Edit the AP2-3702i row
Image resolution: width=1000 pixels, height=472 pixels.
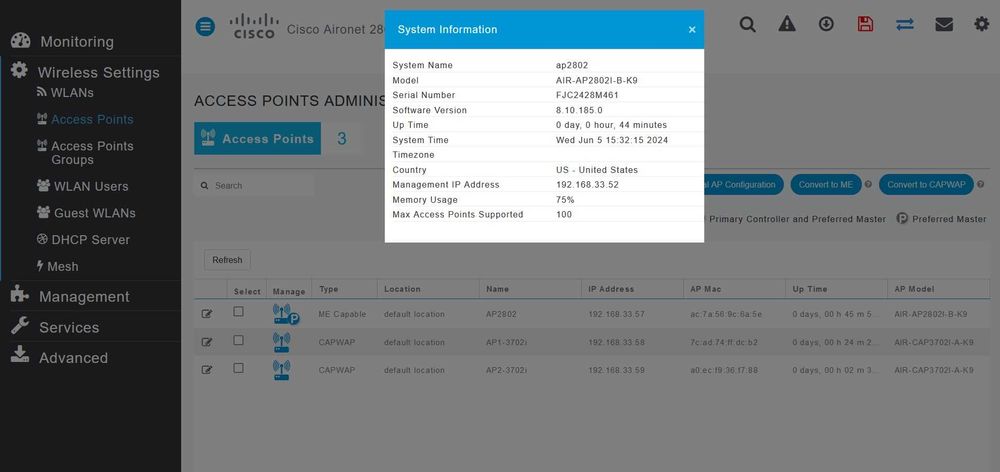[x=207, y=369]
